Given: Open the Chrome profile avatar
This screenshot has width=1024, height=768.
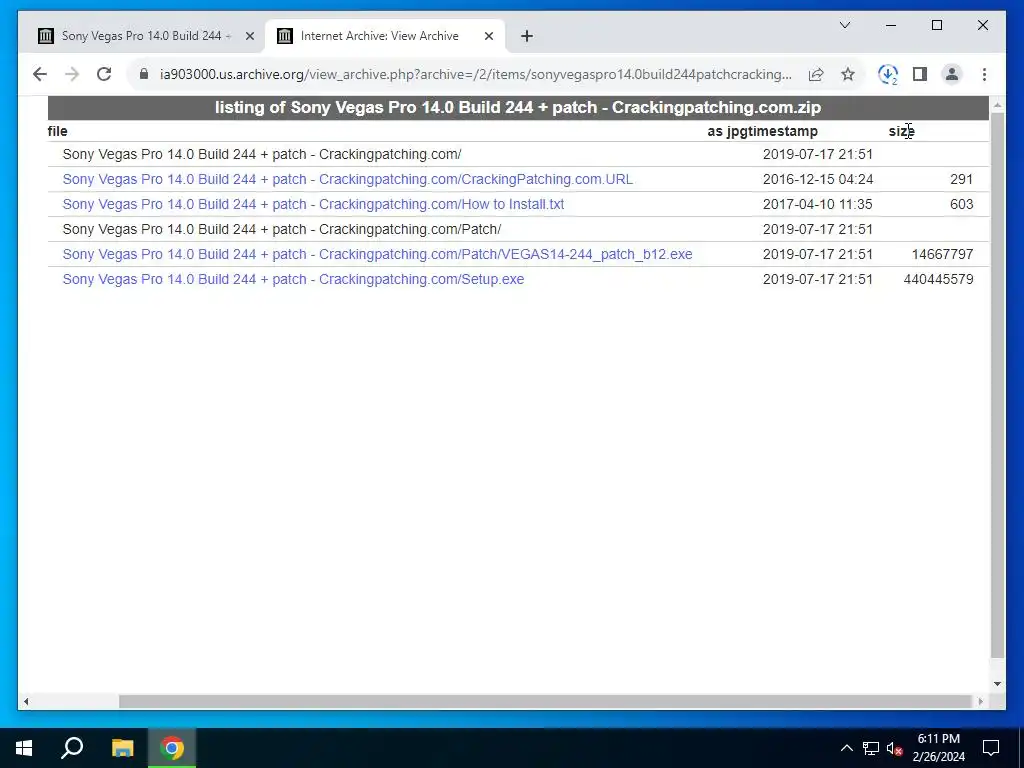Looking at the screenshot, I should point(952,74).
